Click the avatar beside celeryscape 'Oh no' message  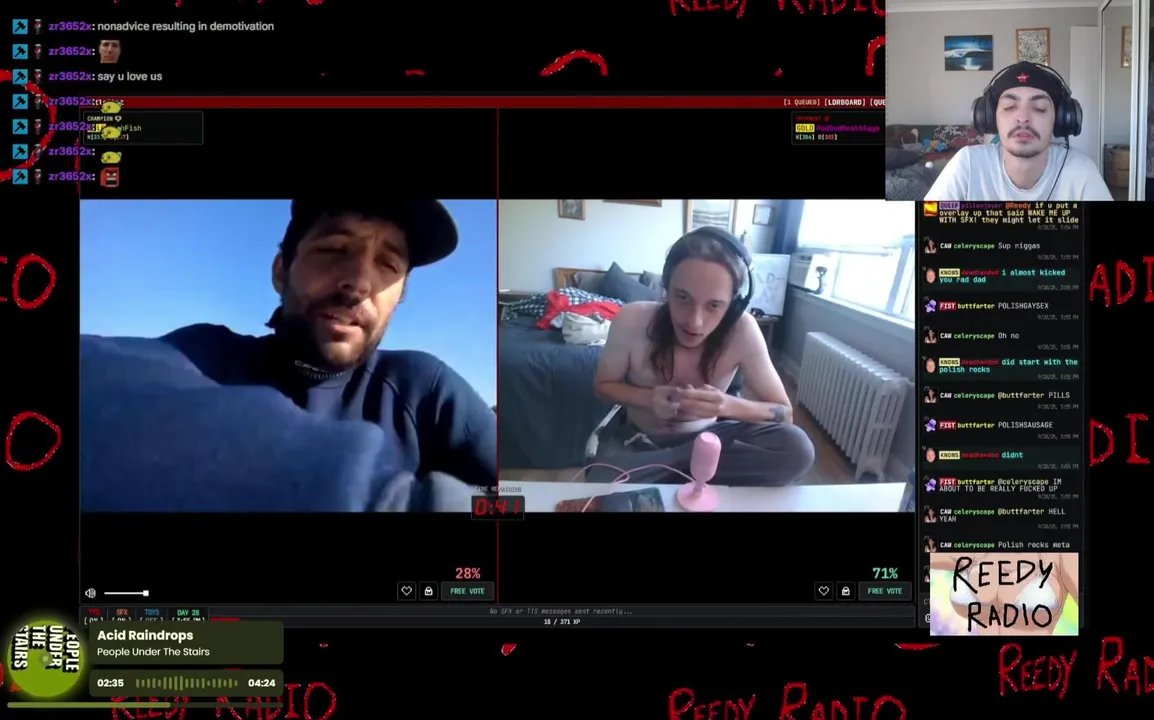[930, 336]
